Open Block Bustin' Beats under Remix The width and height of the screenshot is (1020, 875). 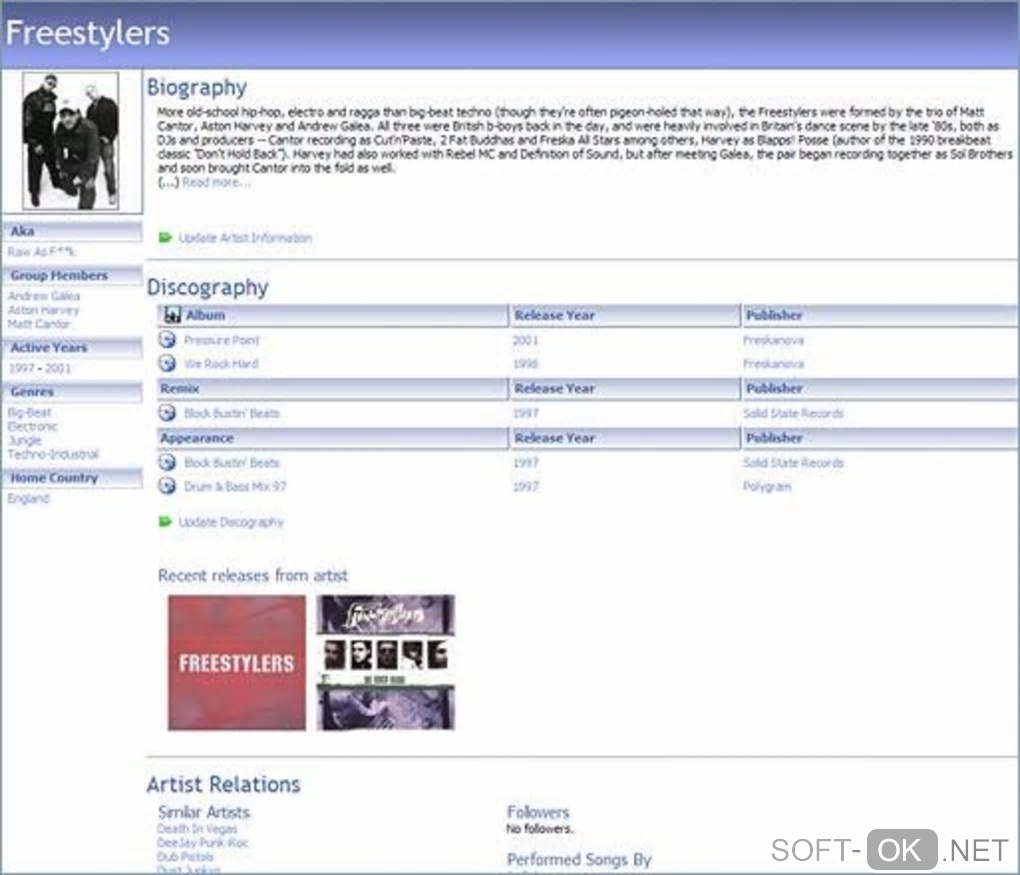coord(232,413)
